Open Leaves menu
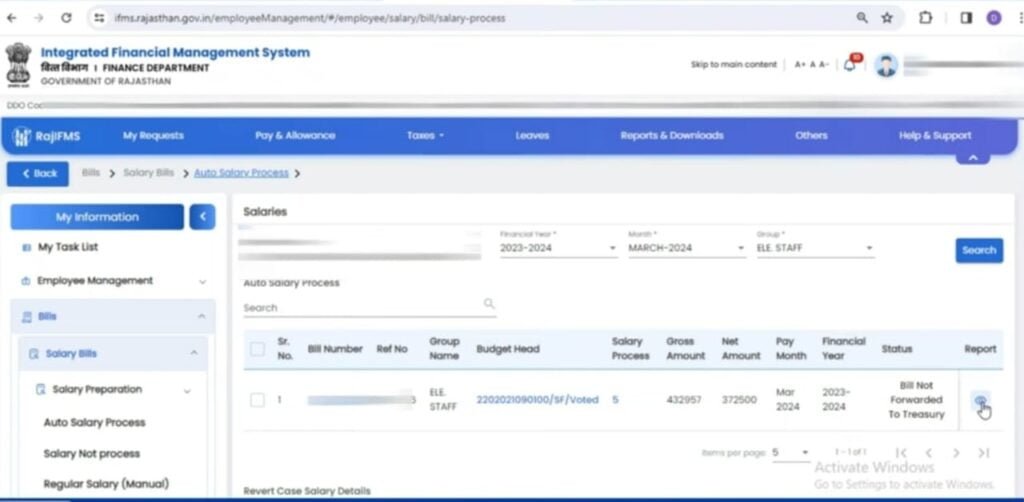Image resolution: width=1024 pixels, height=502 pixels. [x=532, y=136]
